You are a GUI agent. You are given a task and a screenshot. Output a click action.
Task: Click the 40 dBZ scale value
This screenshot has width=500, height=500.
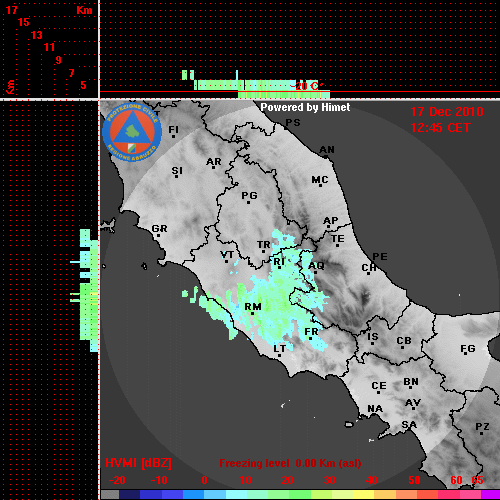pos(372,480)
